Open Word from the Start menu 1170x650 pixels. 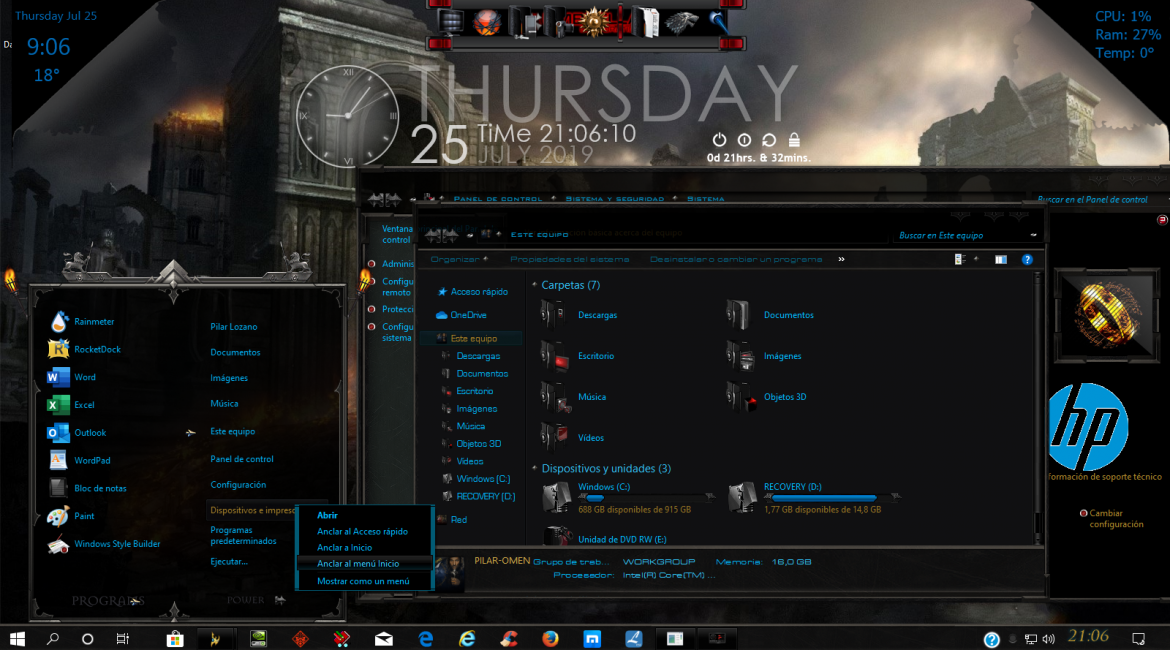pyautogui.click(x=72, y=377)
